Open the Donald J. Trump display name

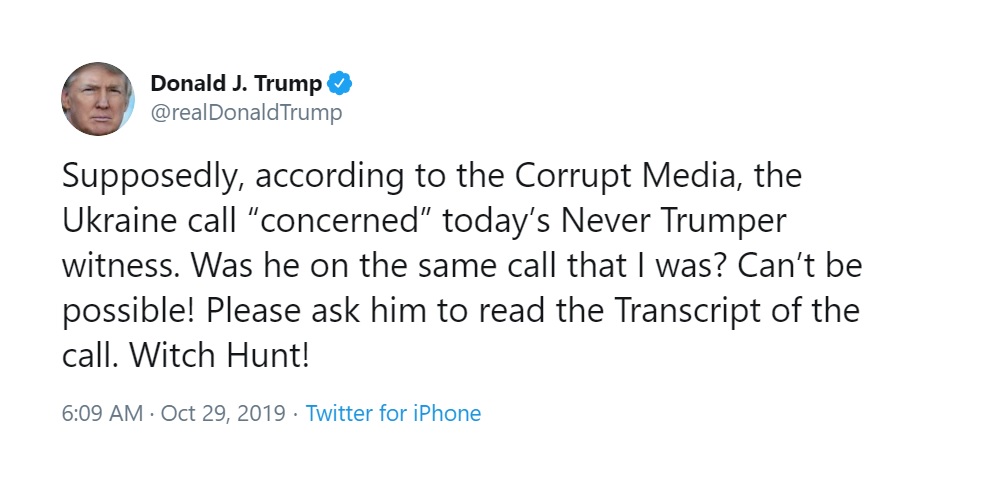click(x=236, y=84)
